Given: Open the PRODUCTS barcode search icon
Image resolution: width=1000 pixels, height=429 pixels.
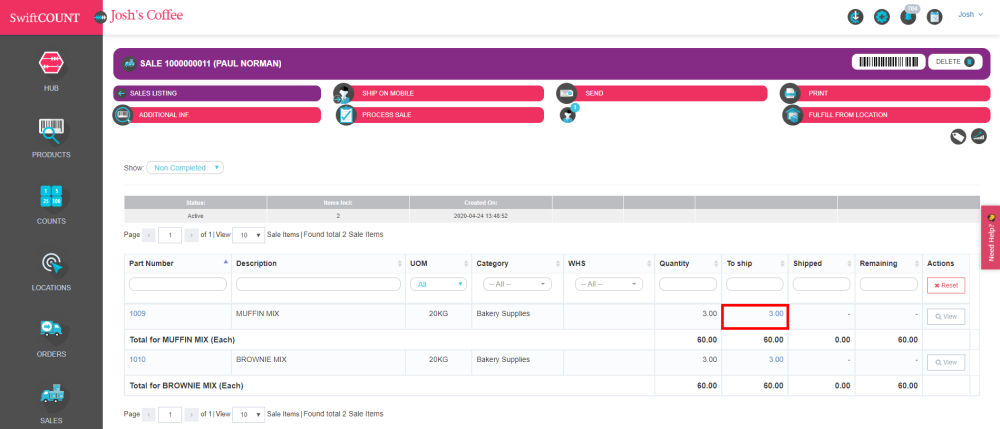Looking at the screenshot, I should [52, 131].
